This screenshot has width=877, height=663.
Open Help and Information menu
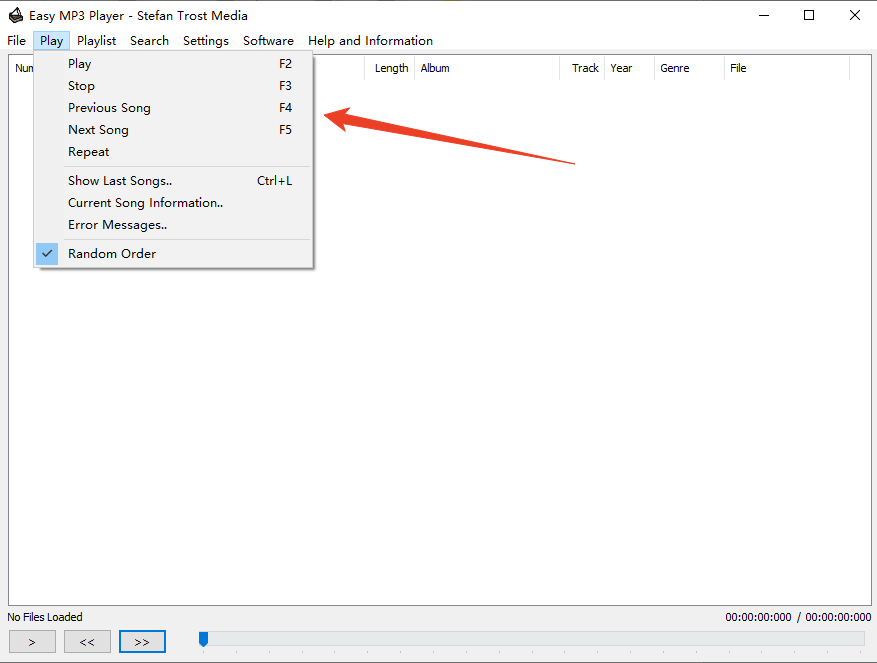tap(370, 41)
